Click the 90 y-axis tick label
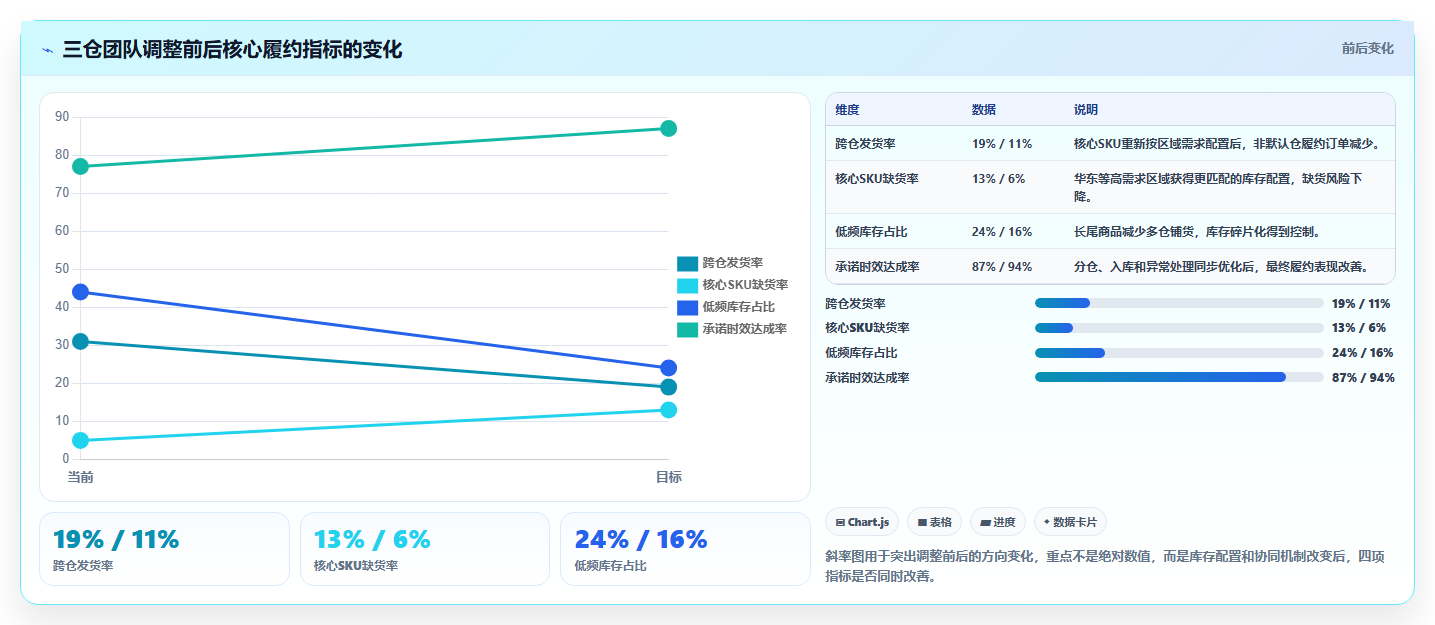Viewport: 1435px width, 625px height. (62, 117)
